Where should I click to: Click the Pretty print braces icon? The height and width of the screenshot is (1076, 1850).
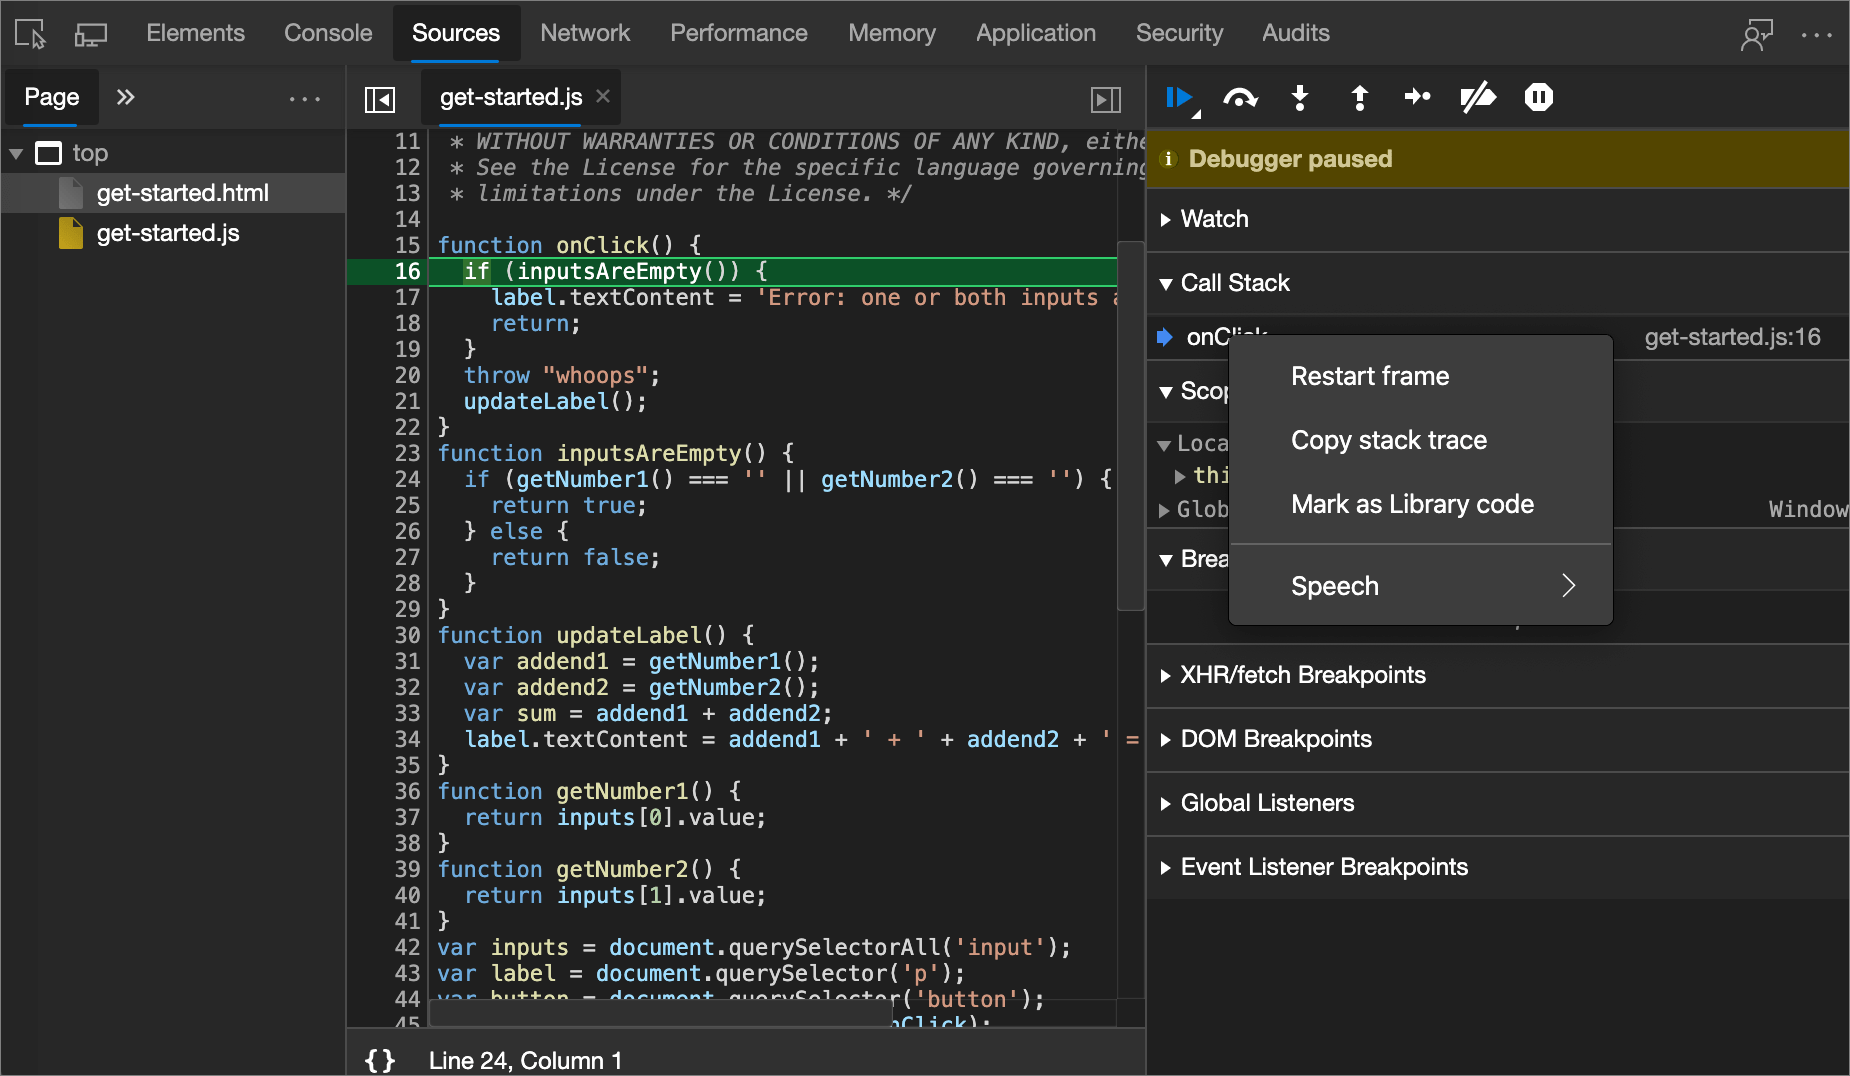pos(380,1060)
